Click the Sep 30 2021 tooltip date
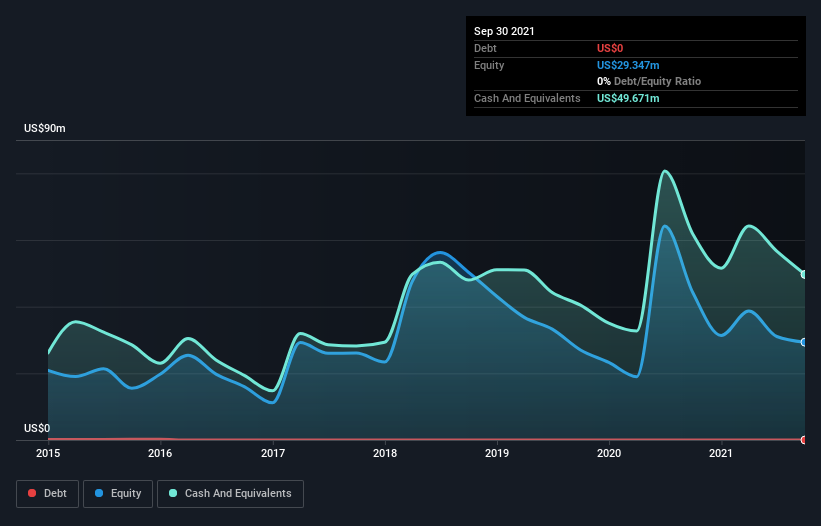The image size is (821, 526). tap(504, 31)
